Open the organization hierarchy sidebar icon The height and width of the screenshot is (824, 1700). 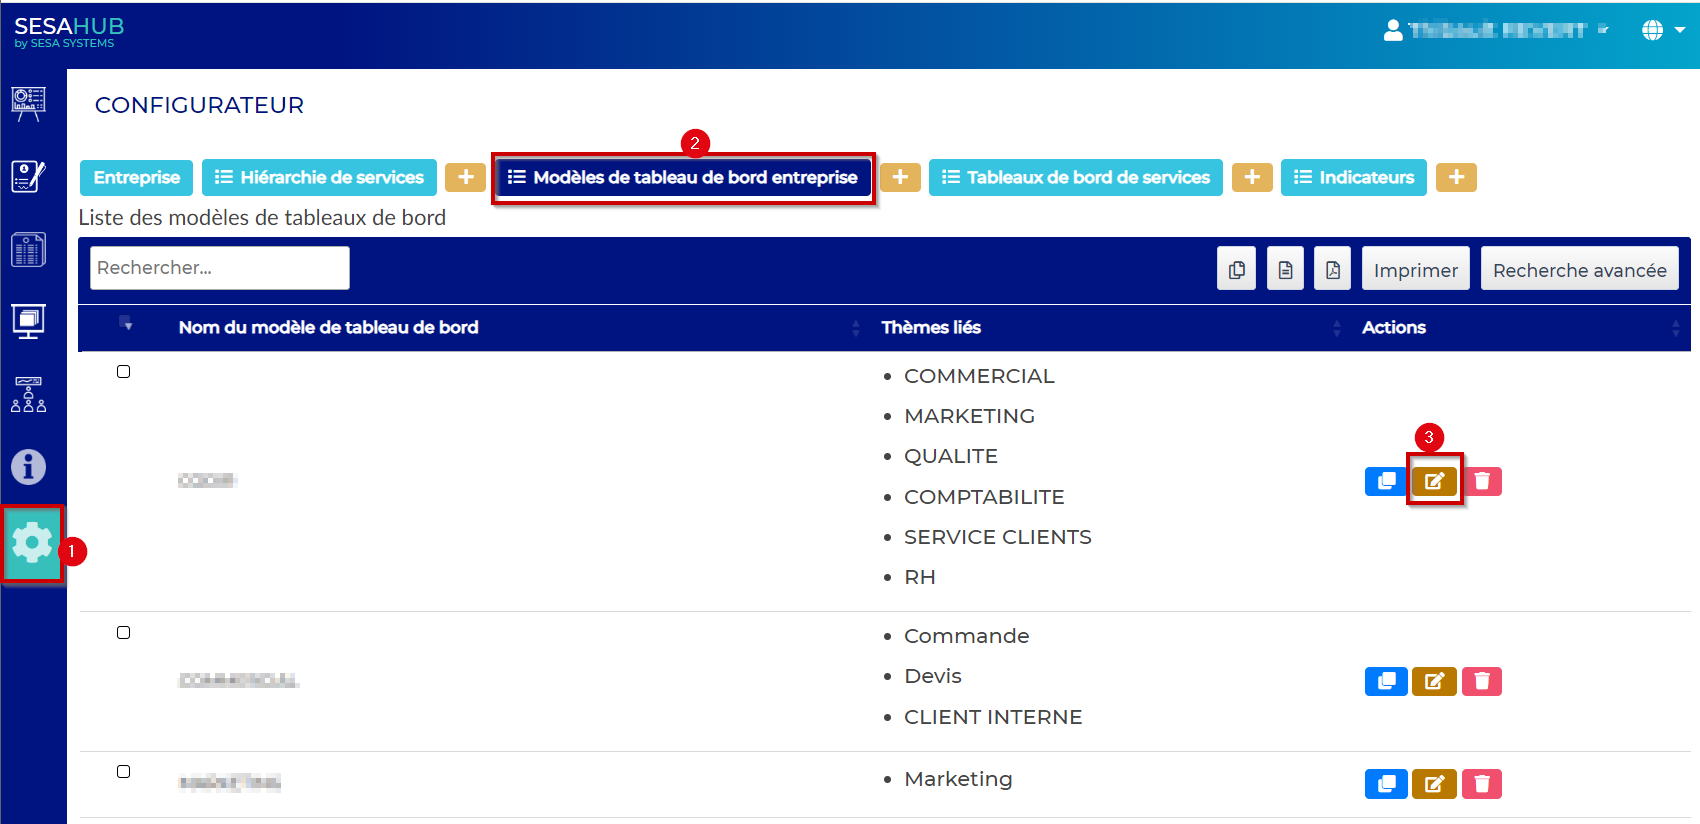[x=28, y=395]
